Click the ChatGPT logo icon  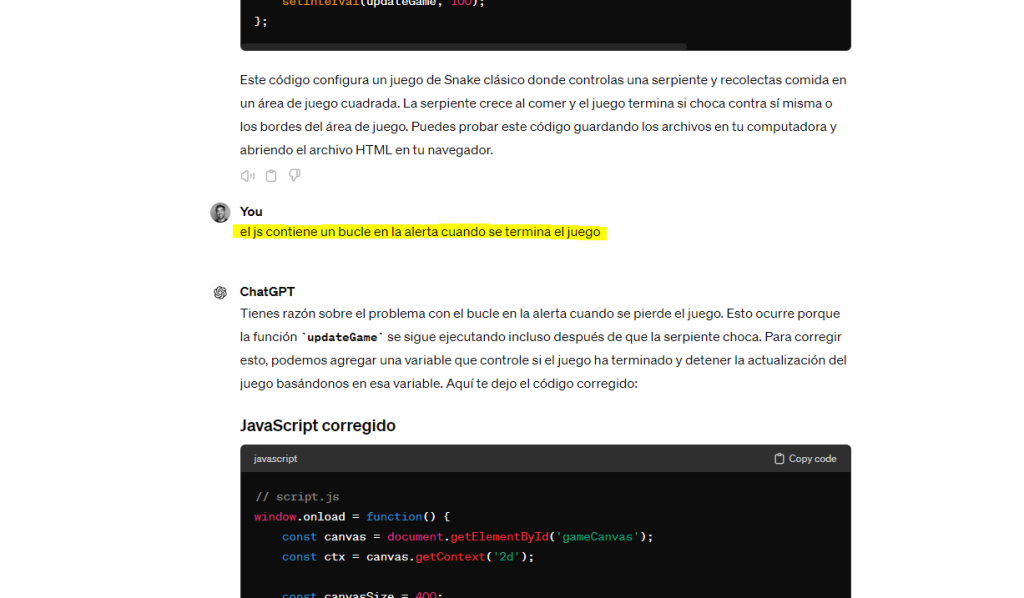point(220,292)
